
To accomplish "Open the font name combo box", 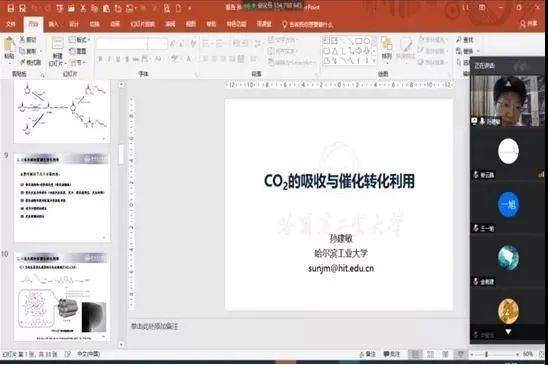I will tap(122, 44).
